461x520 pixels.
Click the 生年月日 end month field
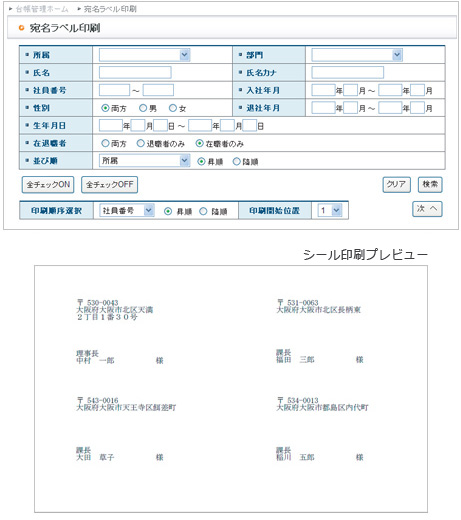coord(227,126)
